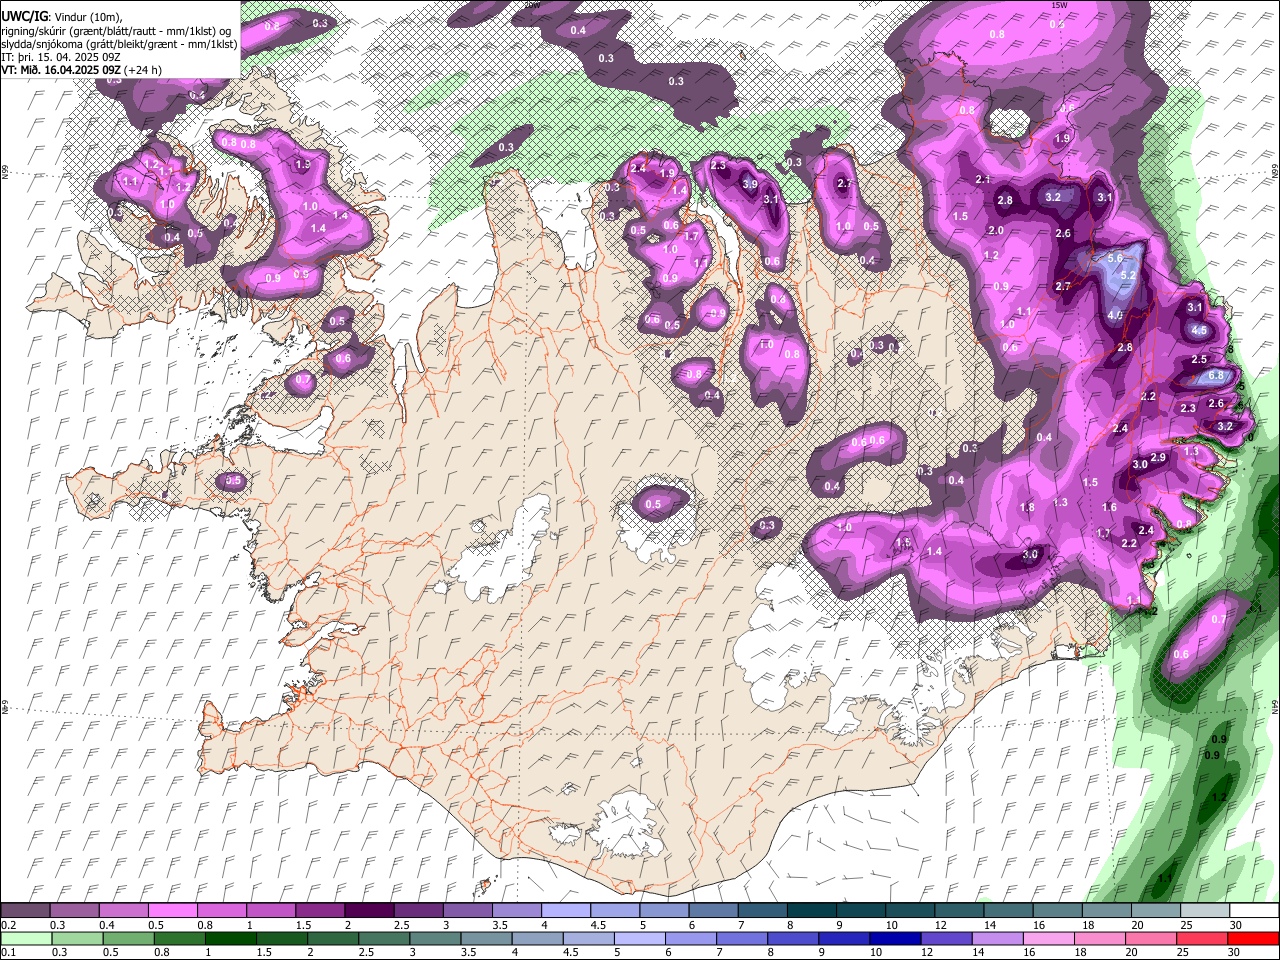Click the '15W' longitude label at top

1059,5
